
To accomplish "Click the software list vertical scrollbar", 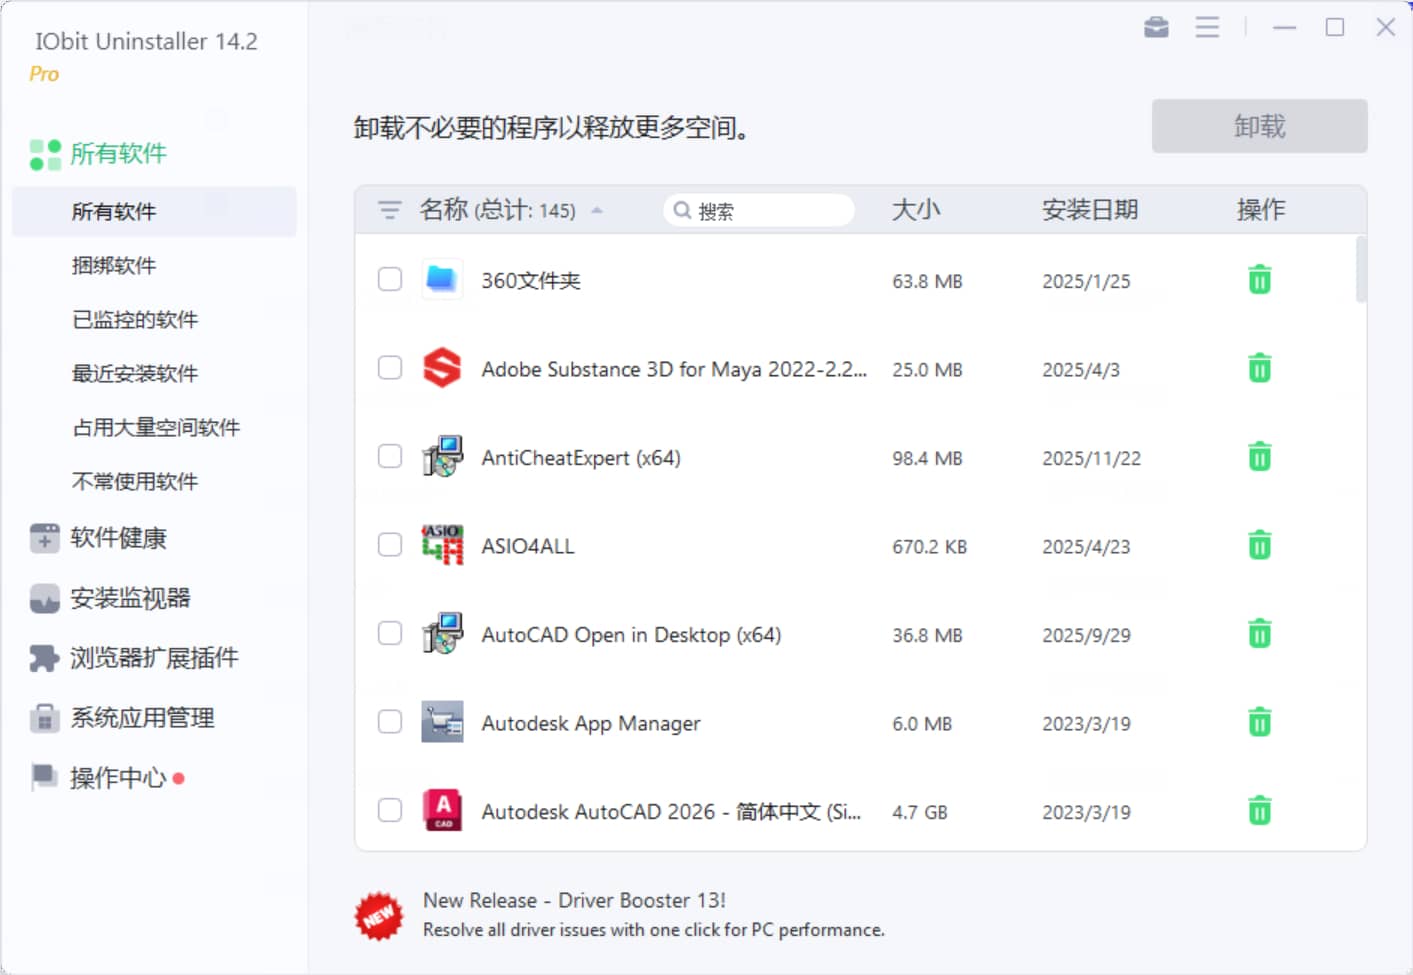I will coord(1360,270).
